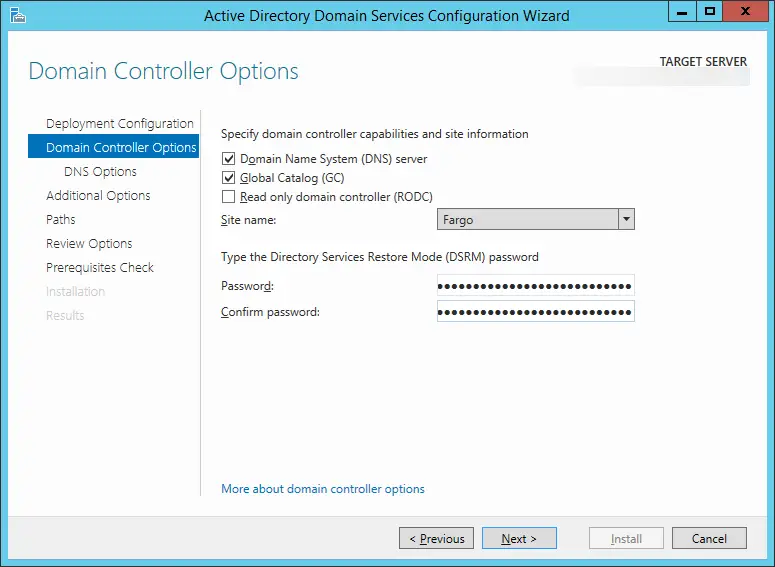Screen dimensions: 775x567
Task: Click the Previous button
Action: point(436,538)
